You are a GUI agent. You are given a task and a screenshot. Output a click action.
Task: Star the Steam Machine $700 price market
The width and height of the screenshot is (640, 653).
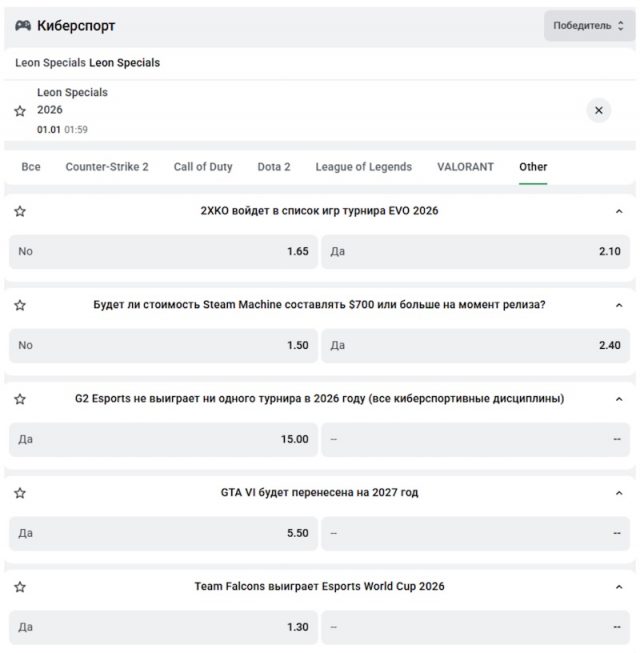20,305
